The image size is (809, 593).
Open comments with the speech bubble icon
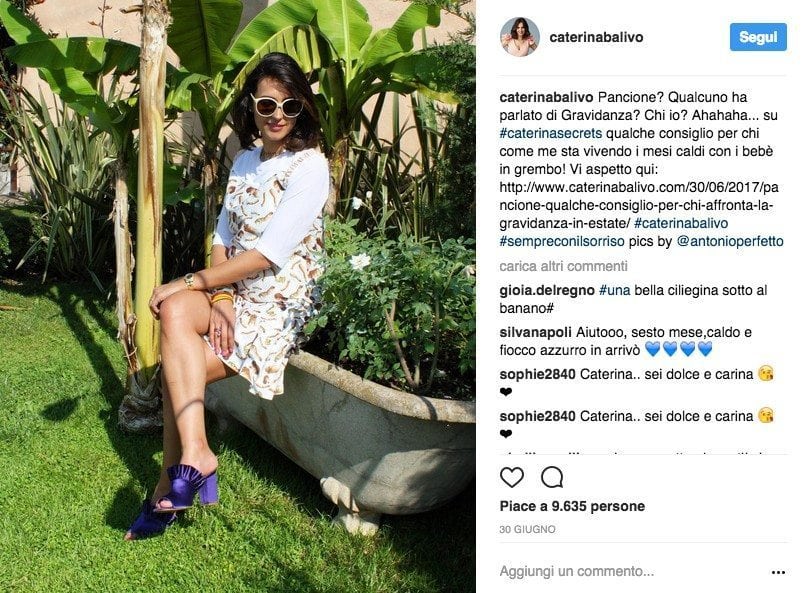click(x=552, y=477)
